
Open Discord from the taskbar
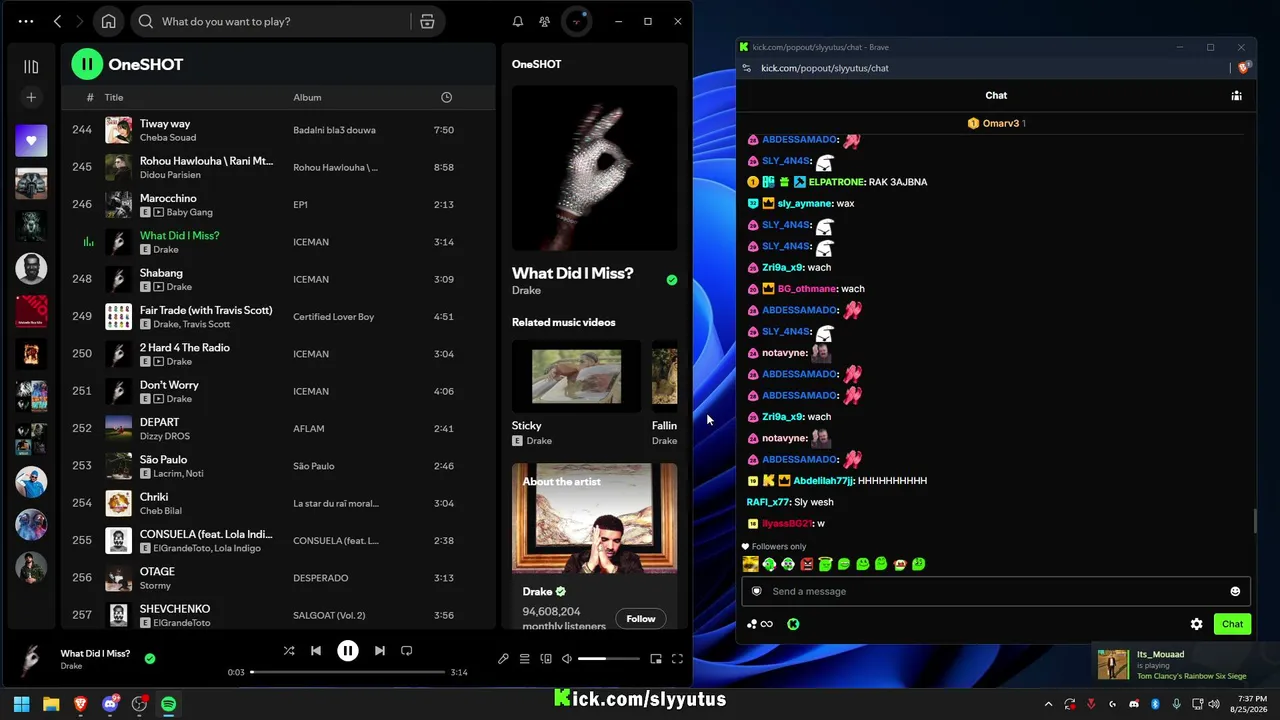pyautogui.click(x=110, y=704)
